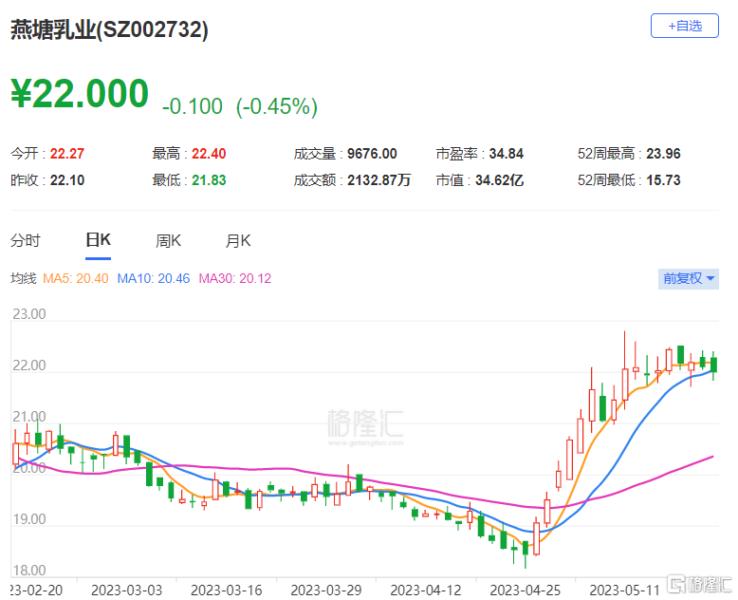The width and height of the screenshot is (738, 600).
Task: Click the current price ¥22.000
Action: click(x=80, y=94)
